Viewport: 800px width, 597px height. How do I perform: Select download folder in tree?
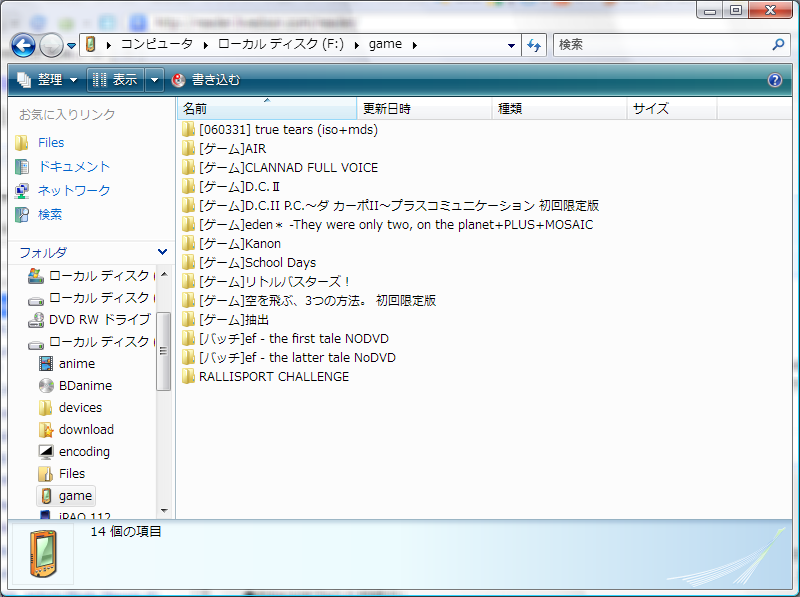86,429
